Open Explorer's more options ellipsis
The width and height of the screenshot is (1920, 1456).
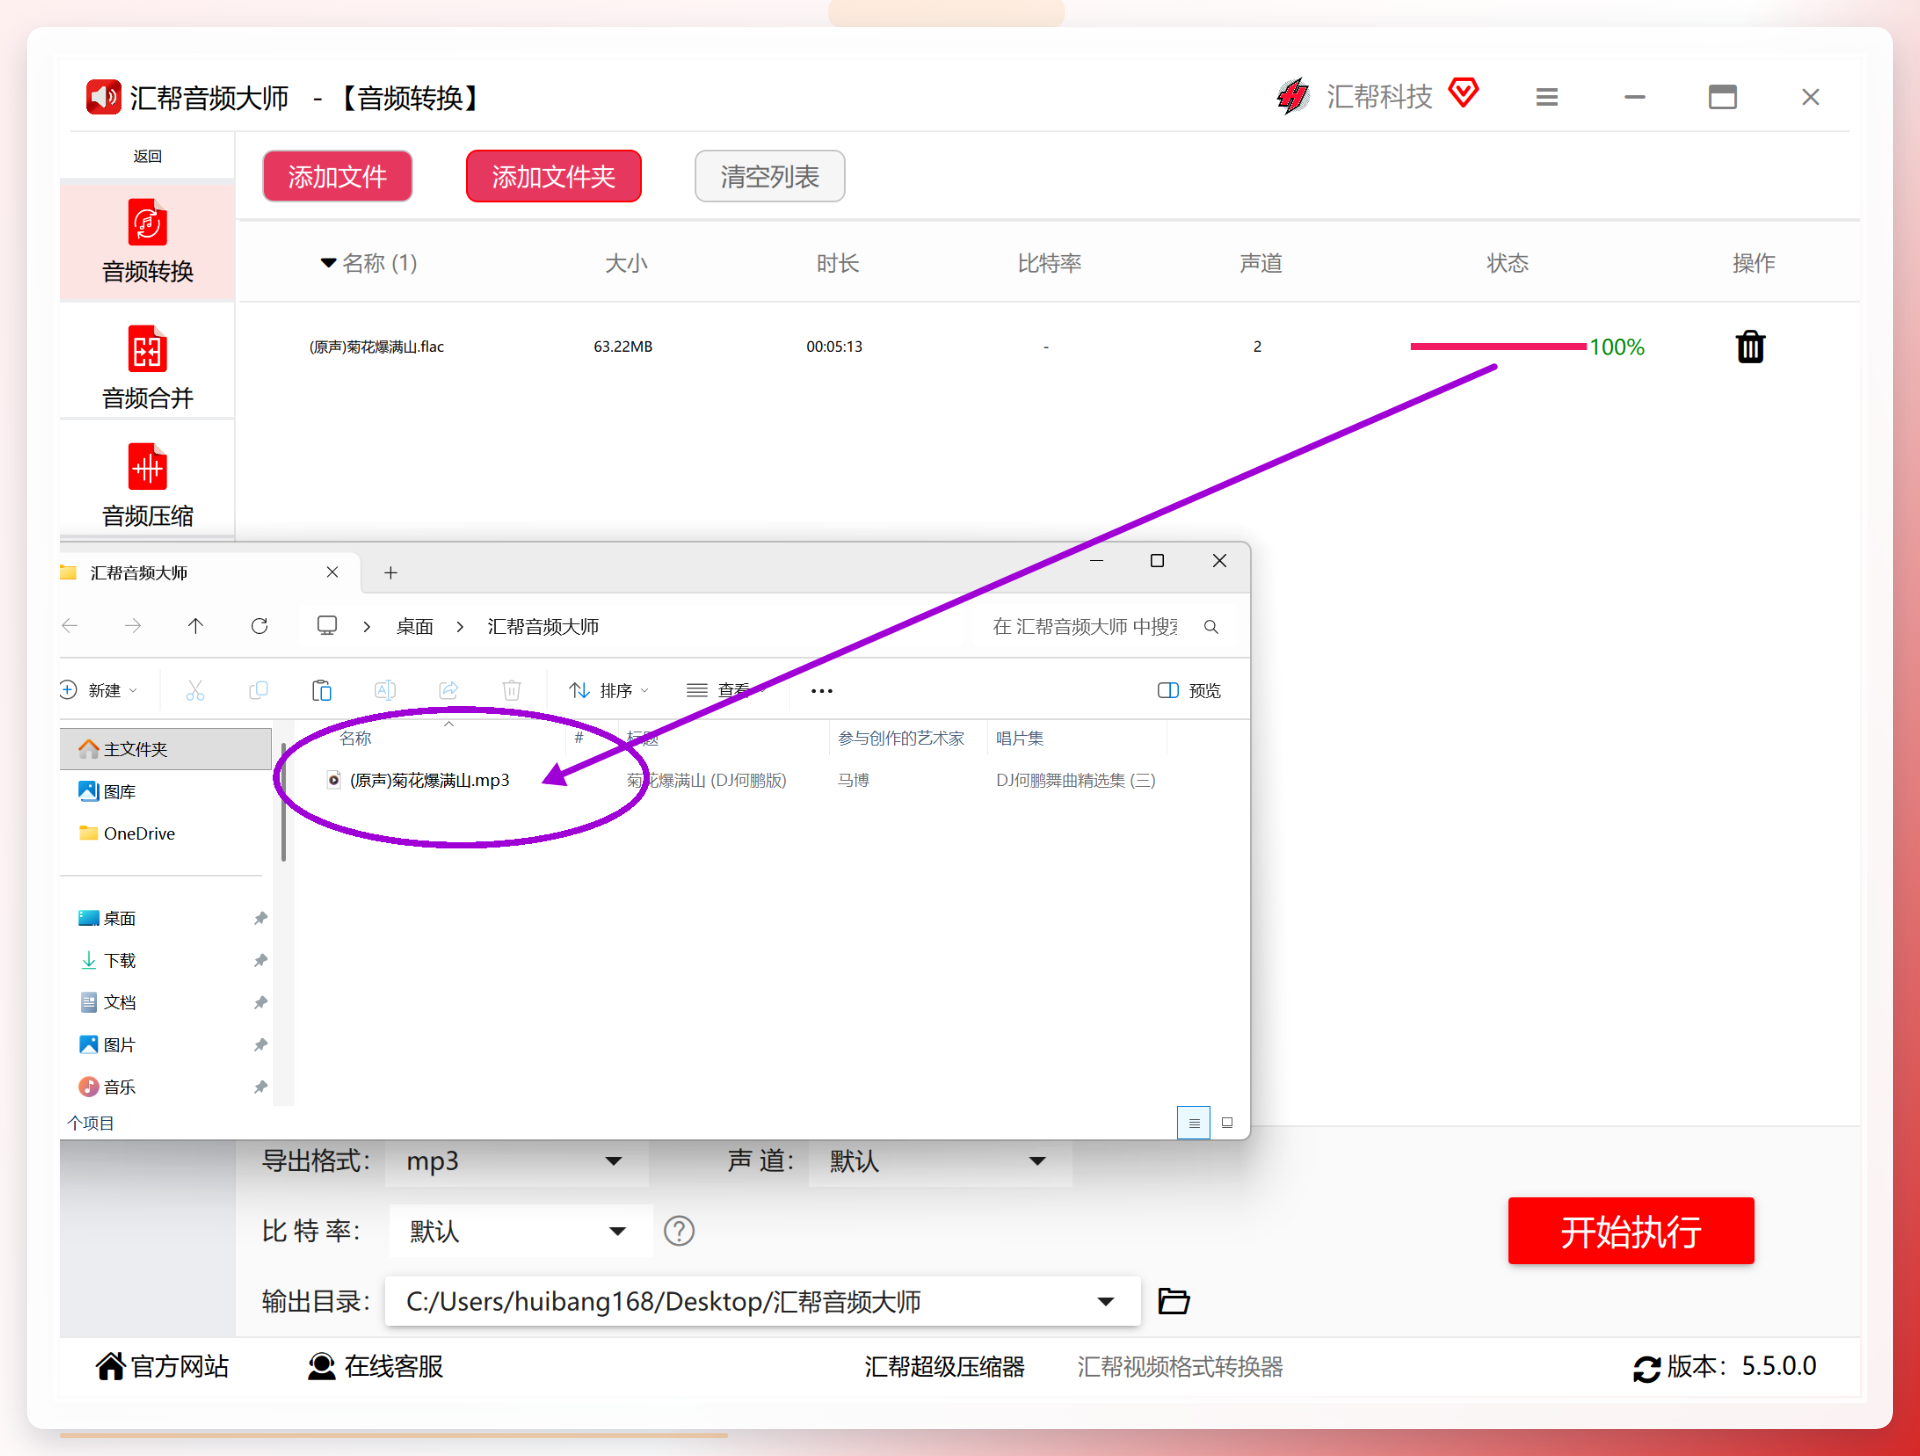tap(822, 691)
